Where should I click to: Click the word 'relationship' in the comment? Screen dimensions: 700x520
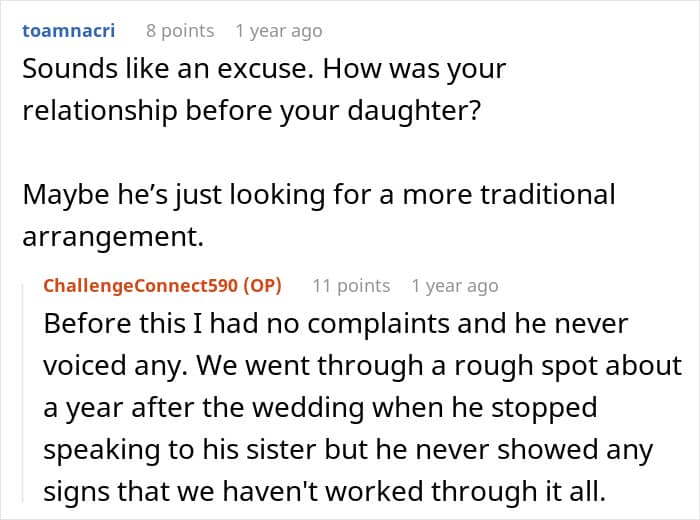(100, 111)
